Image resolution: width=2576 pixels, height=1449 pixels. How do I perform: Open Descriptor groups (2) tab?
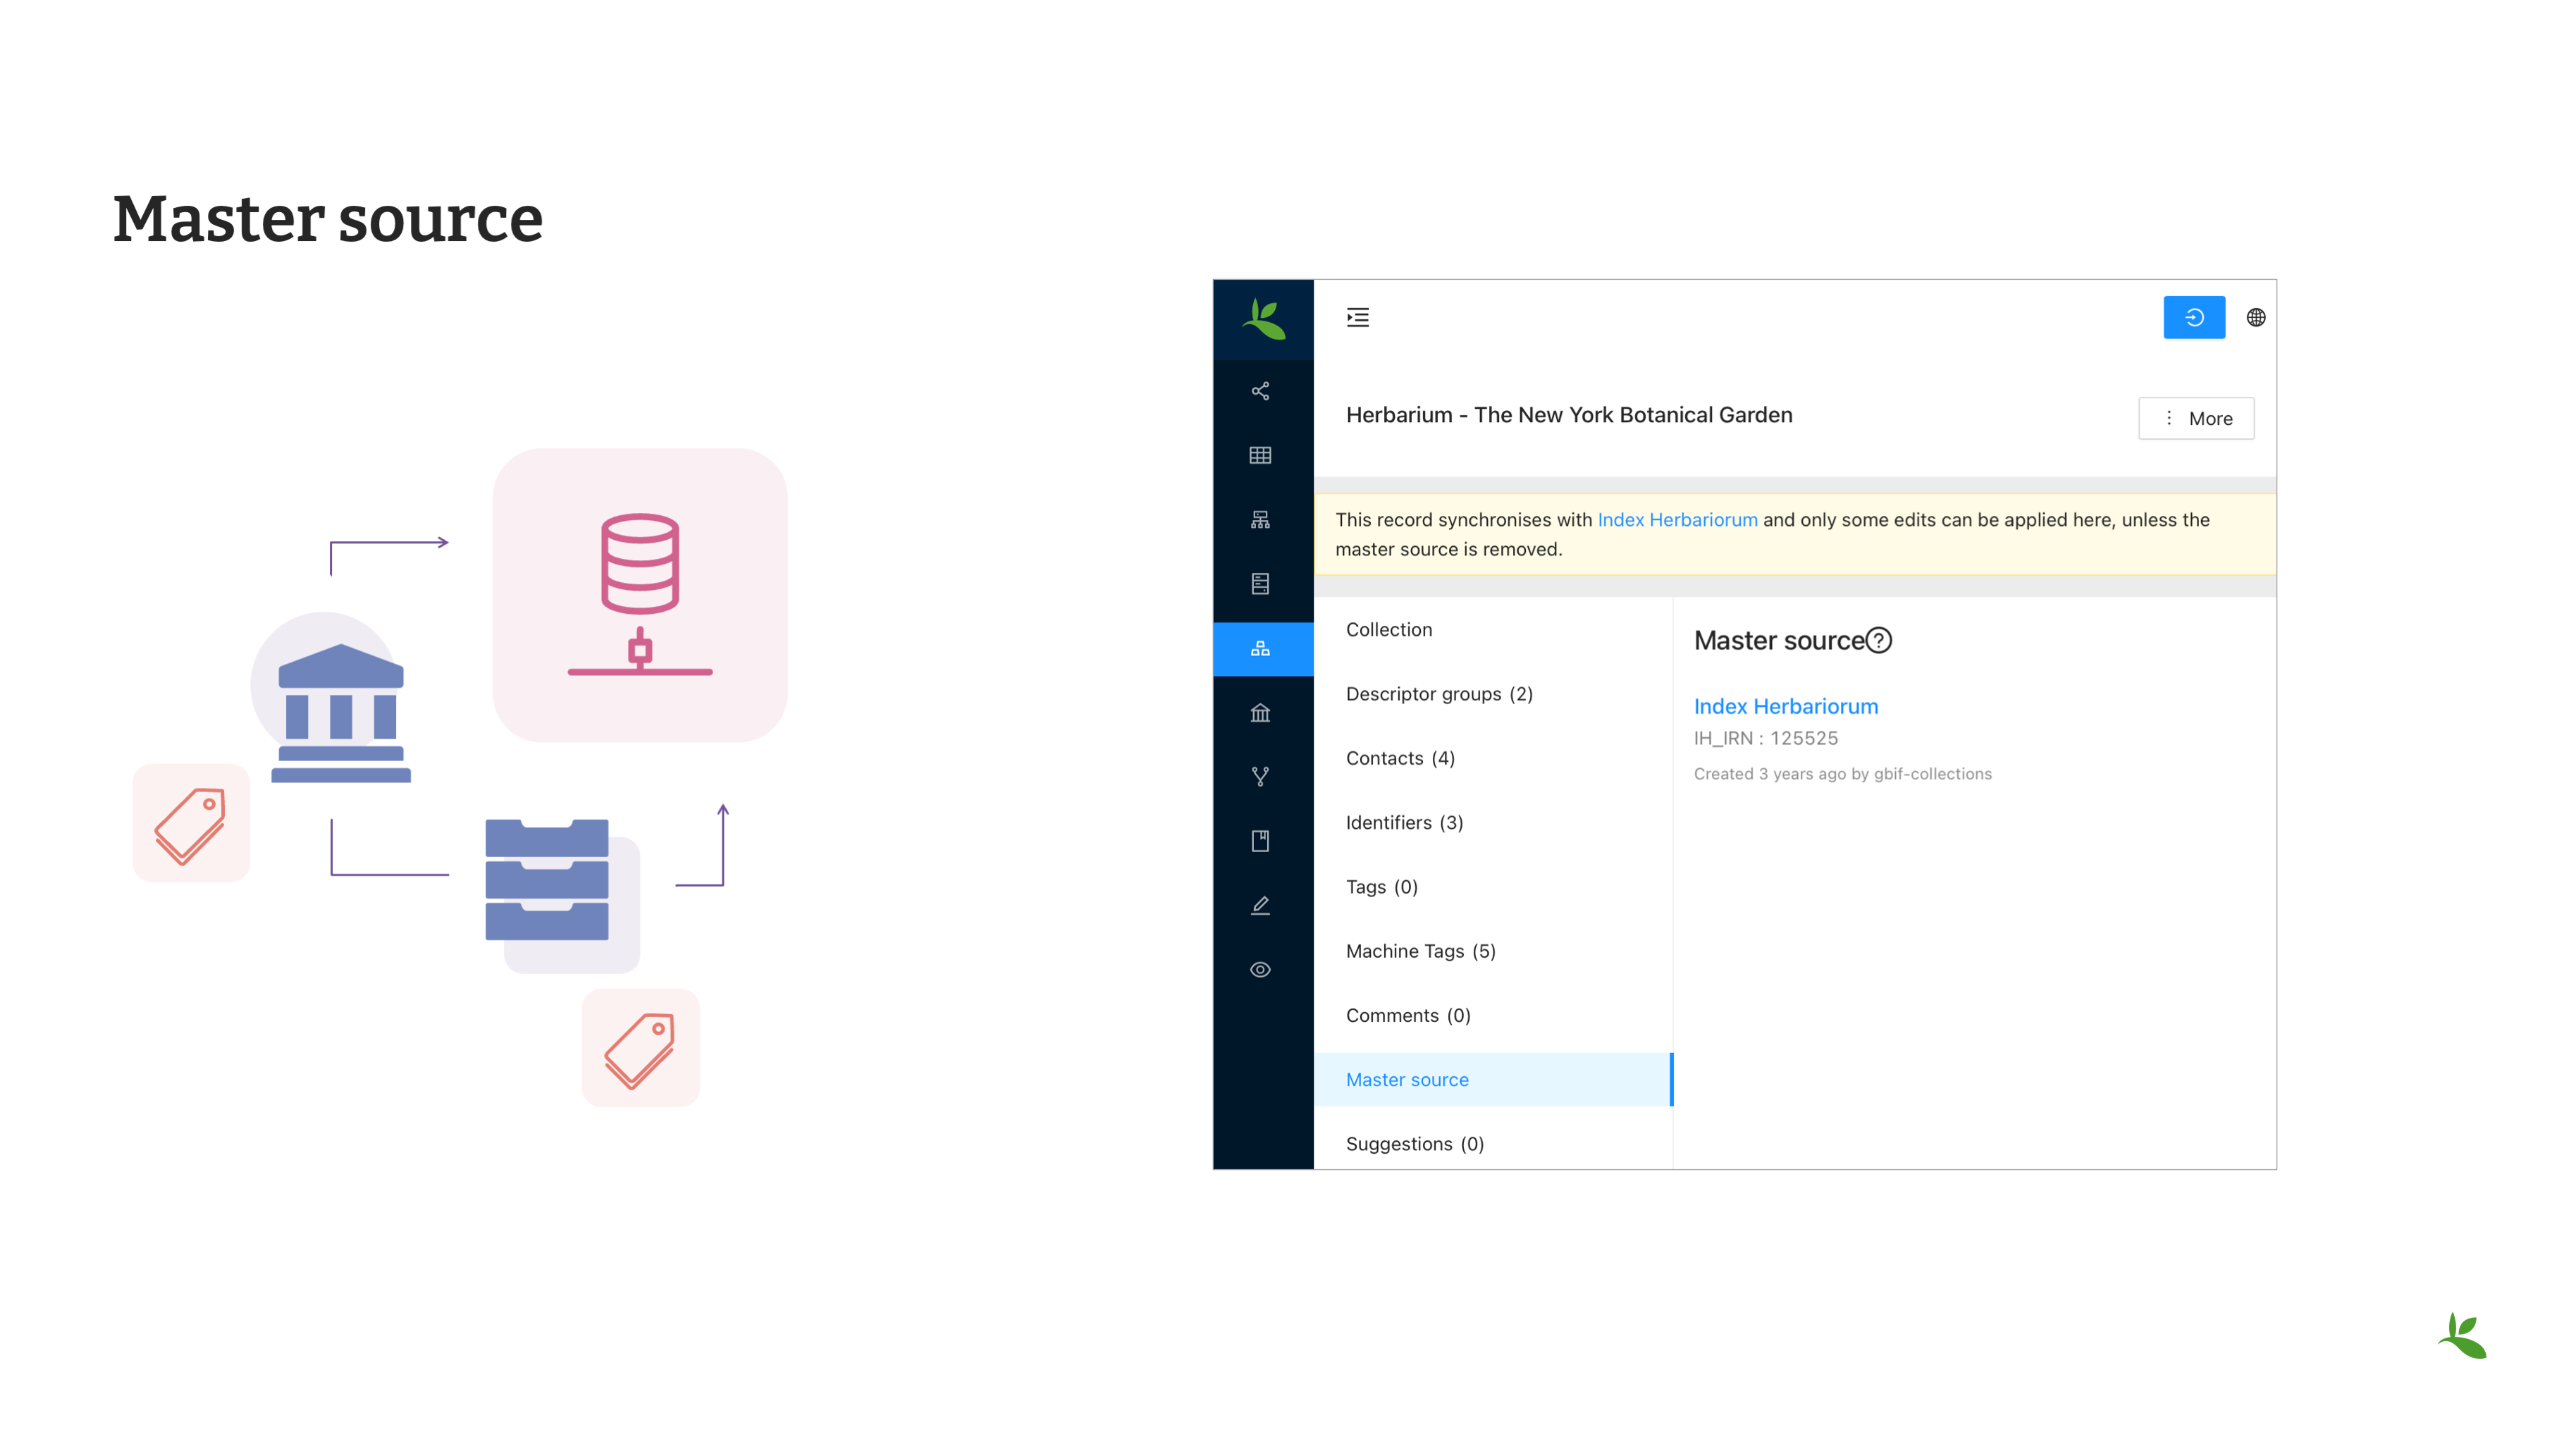[x=1439, y=693]
